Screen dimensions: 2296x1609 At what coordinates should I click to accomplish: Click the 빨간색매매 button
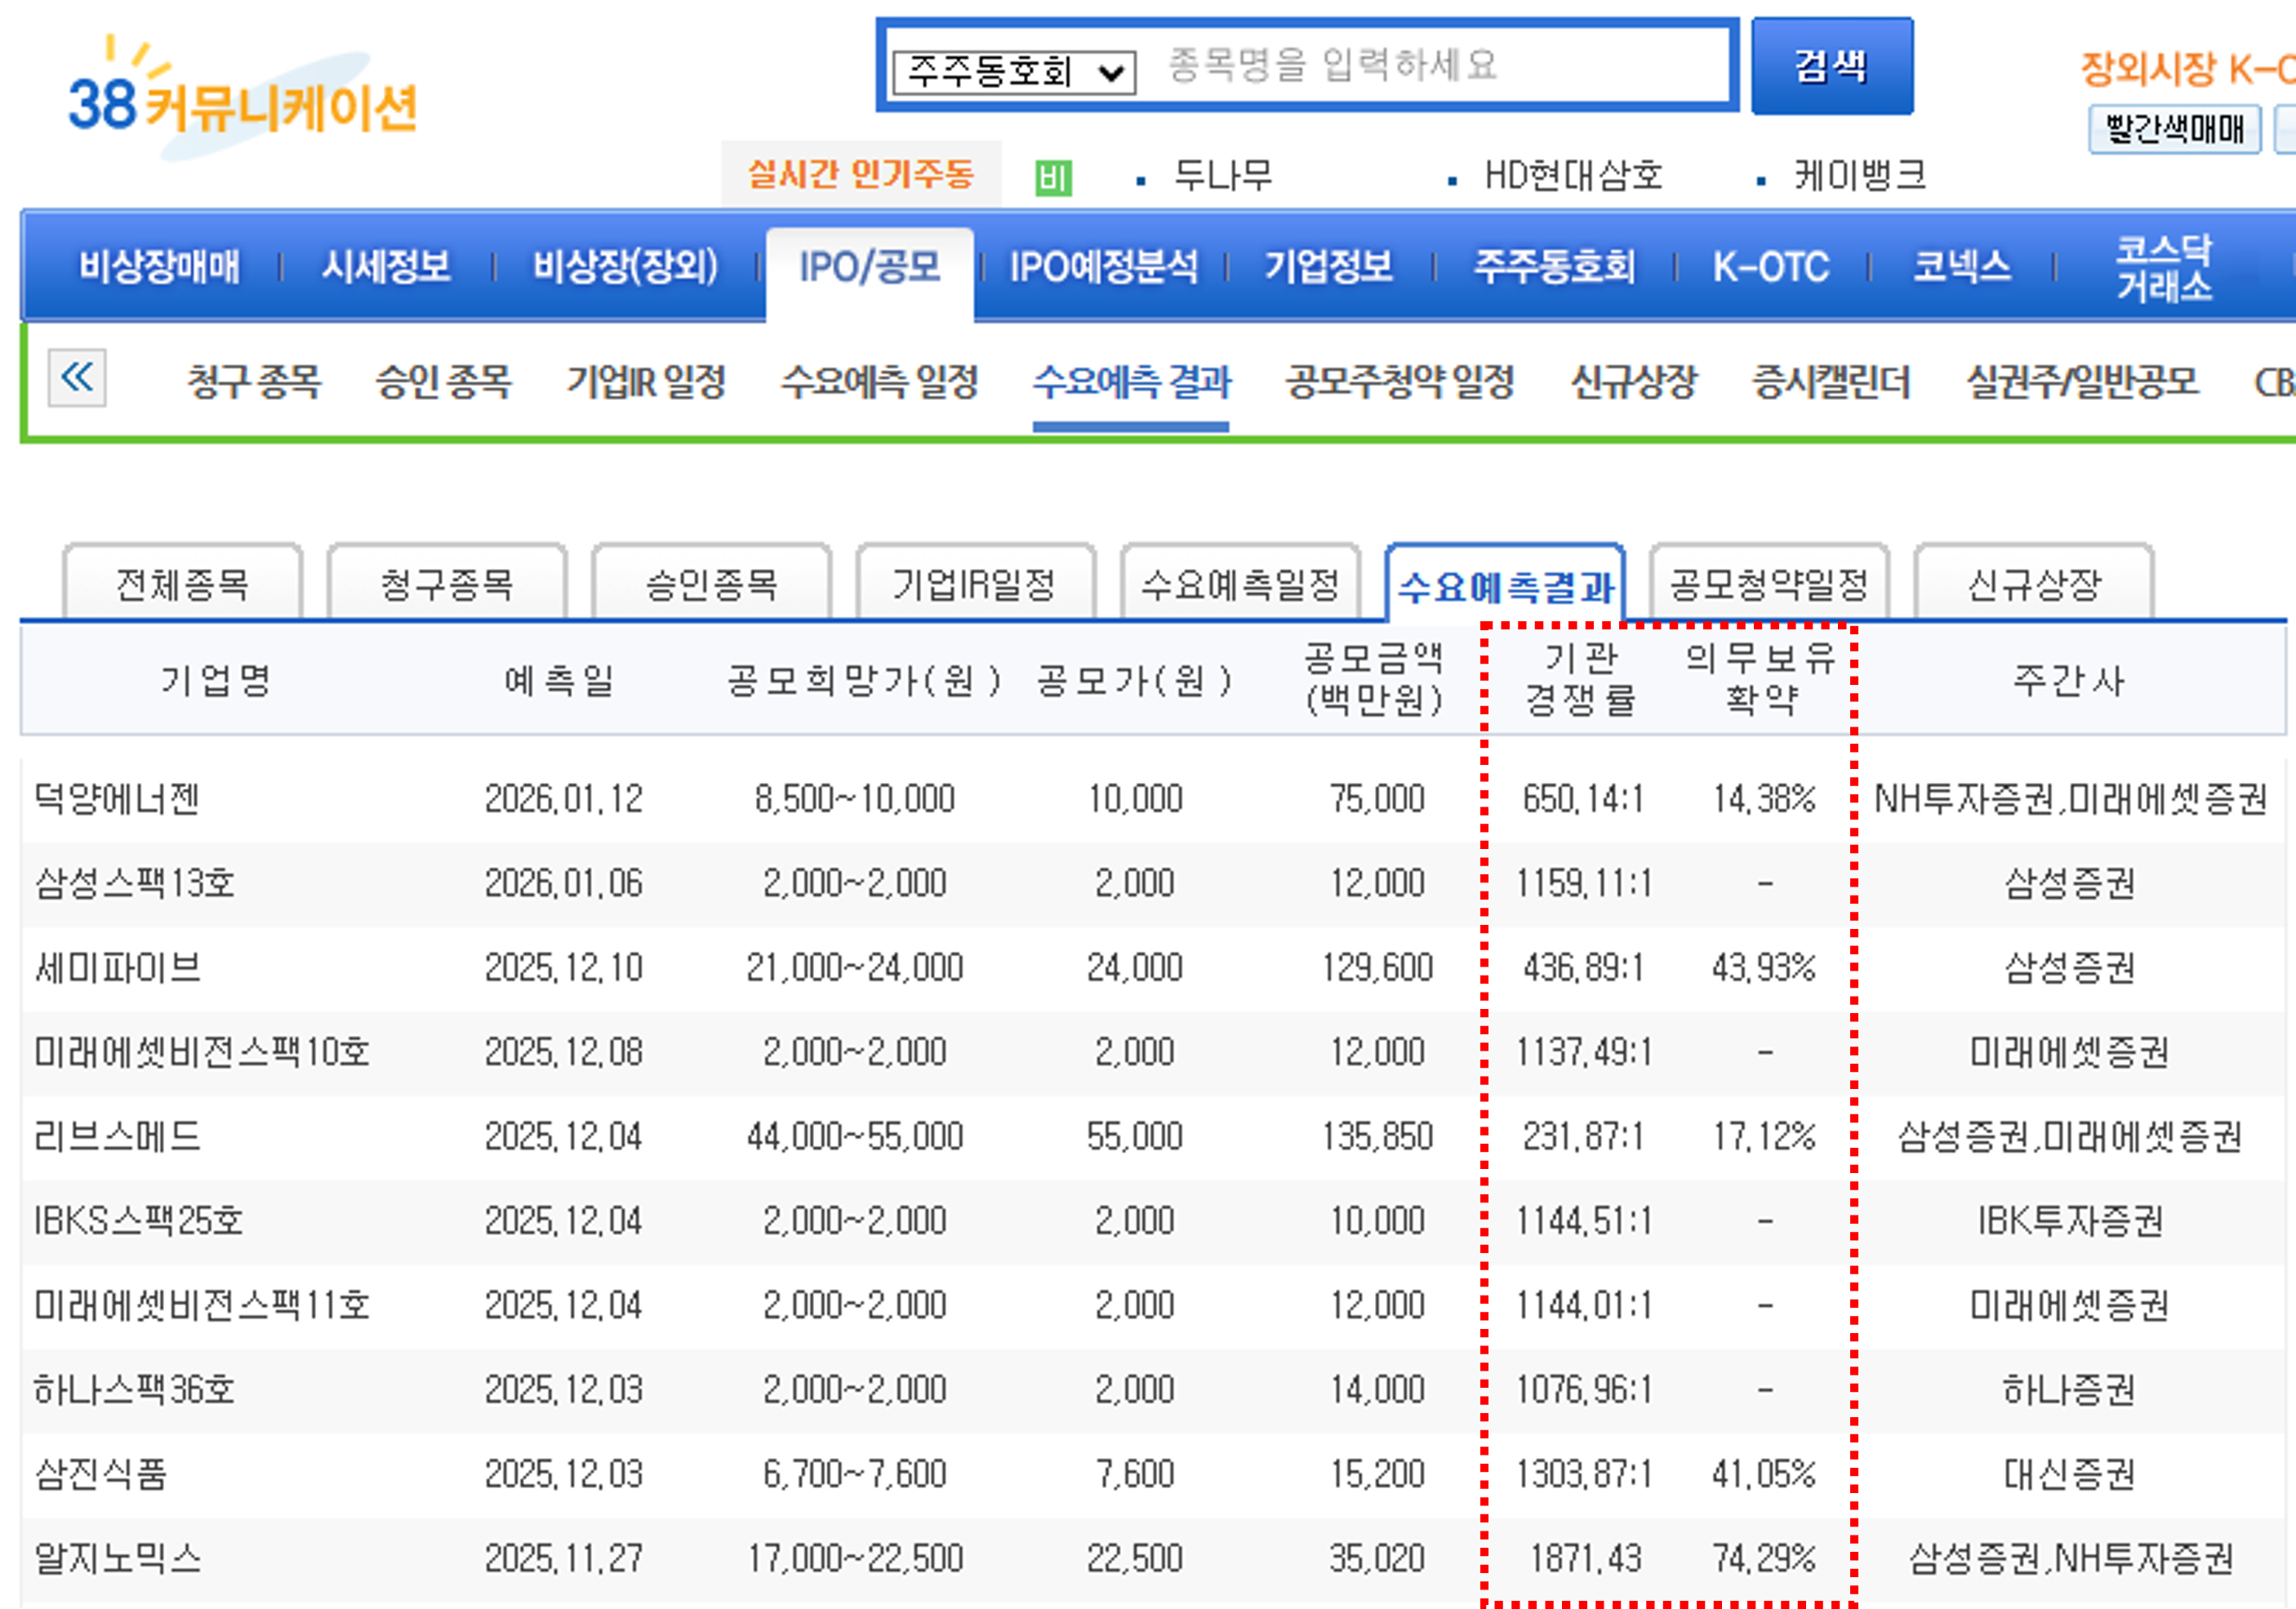click(x=2174, y=129)
